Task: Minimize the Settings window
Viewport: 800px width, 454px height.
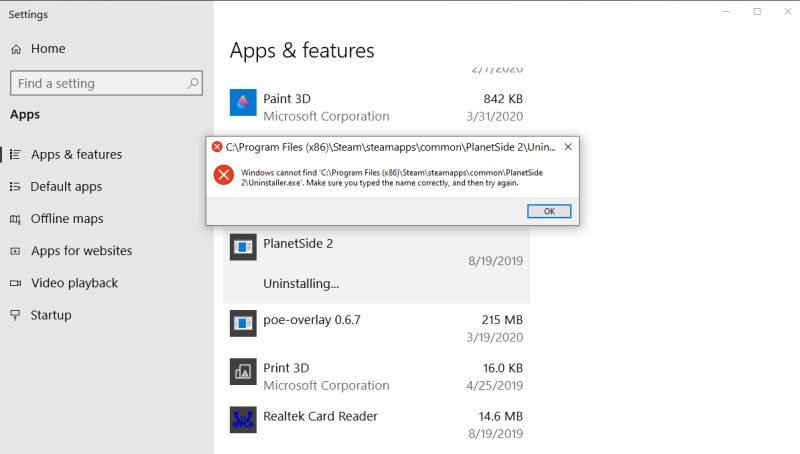Action: [x=727, y=11]
